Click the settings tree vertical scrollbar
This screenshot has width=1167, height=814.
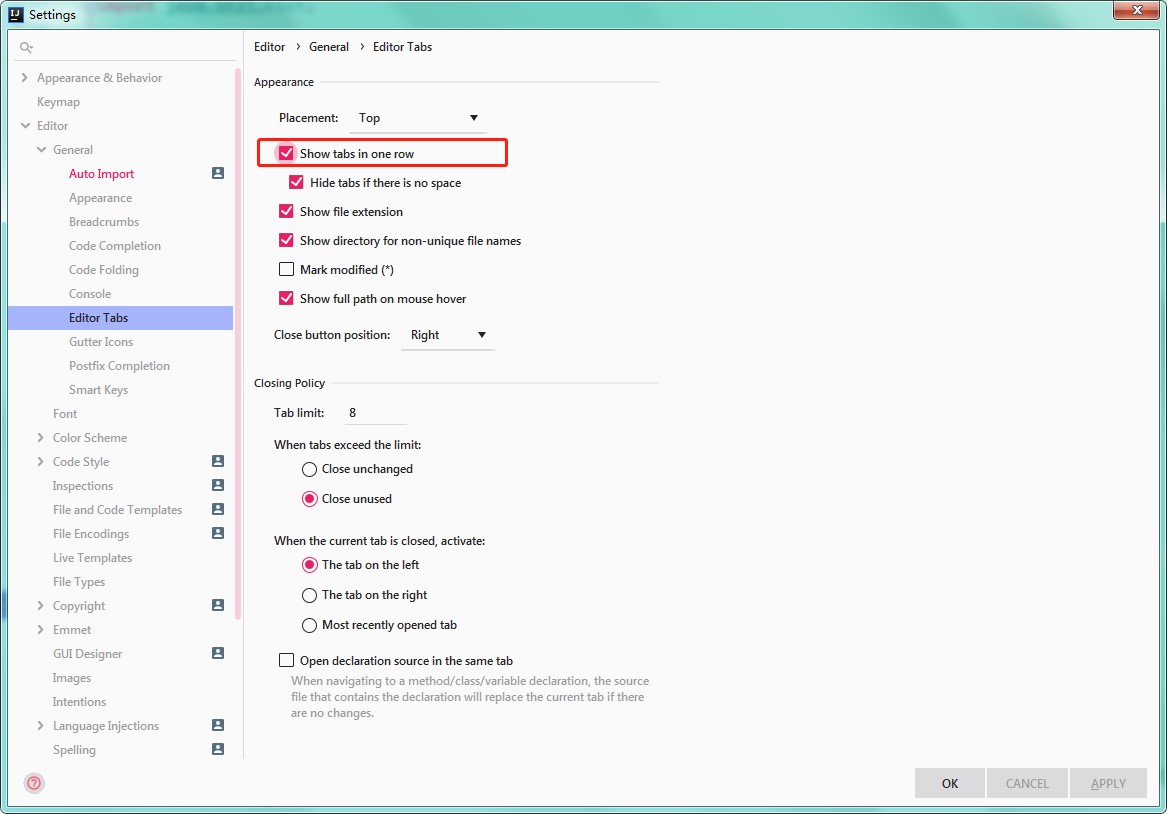238,342
